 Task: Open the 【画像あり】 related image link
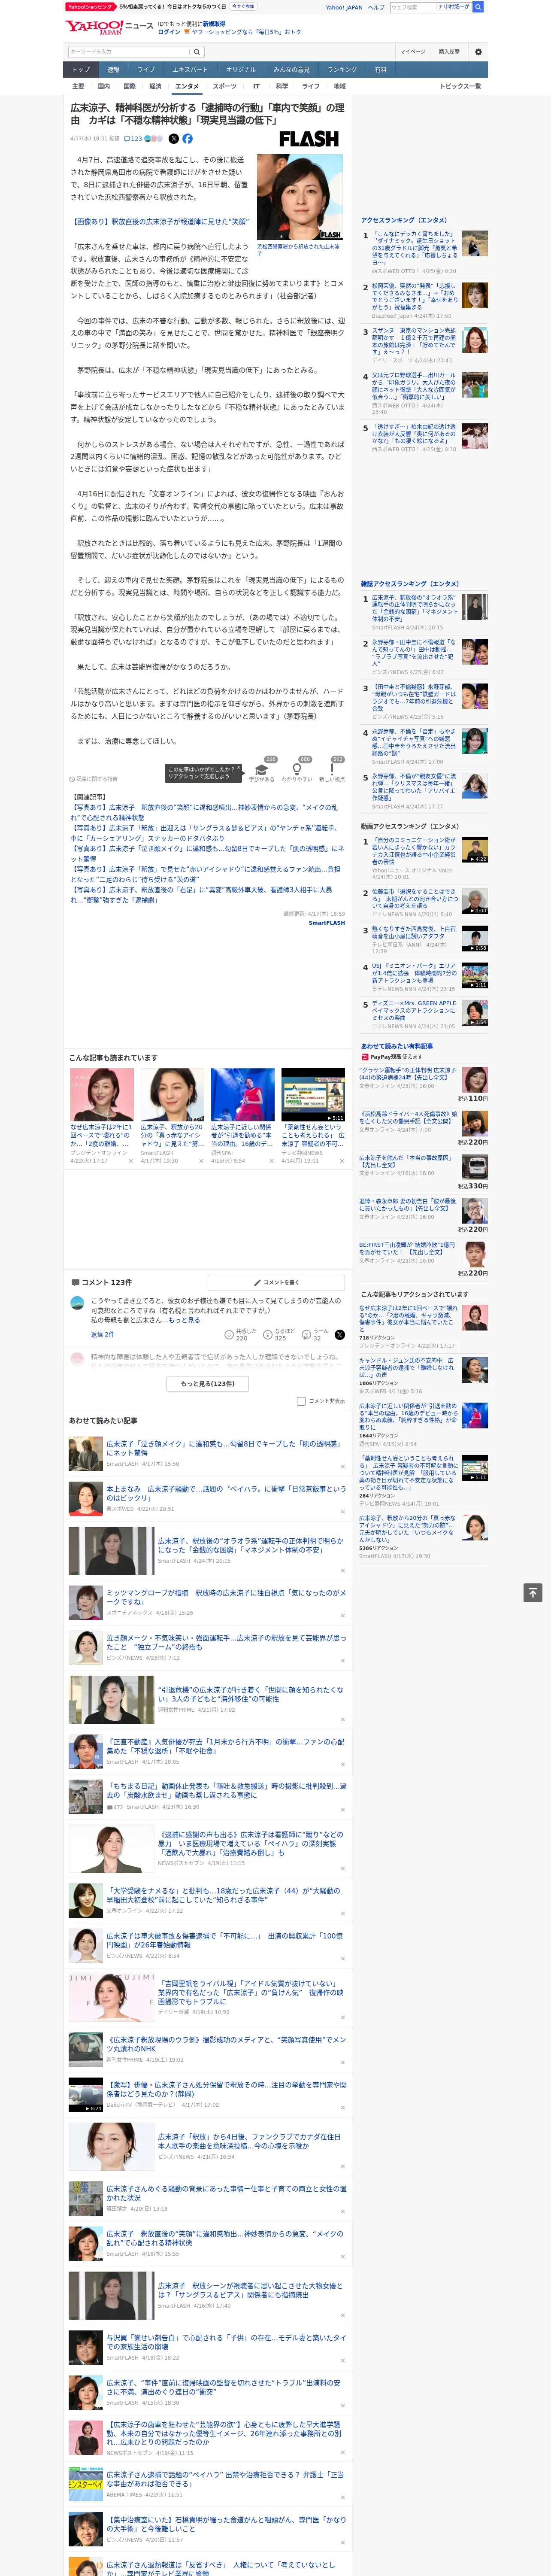click(x=160, y=222)
